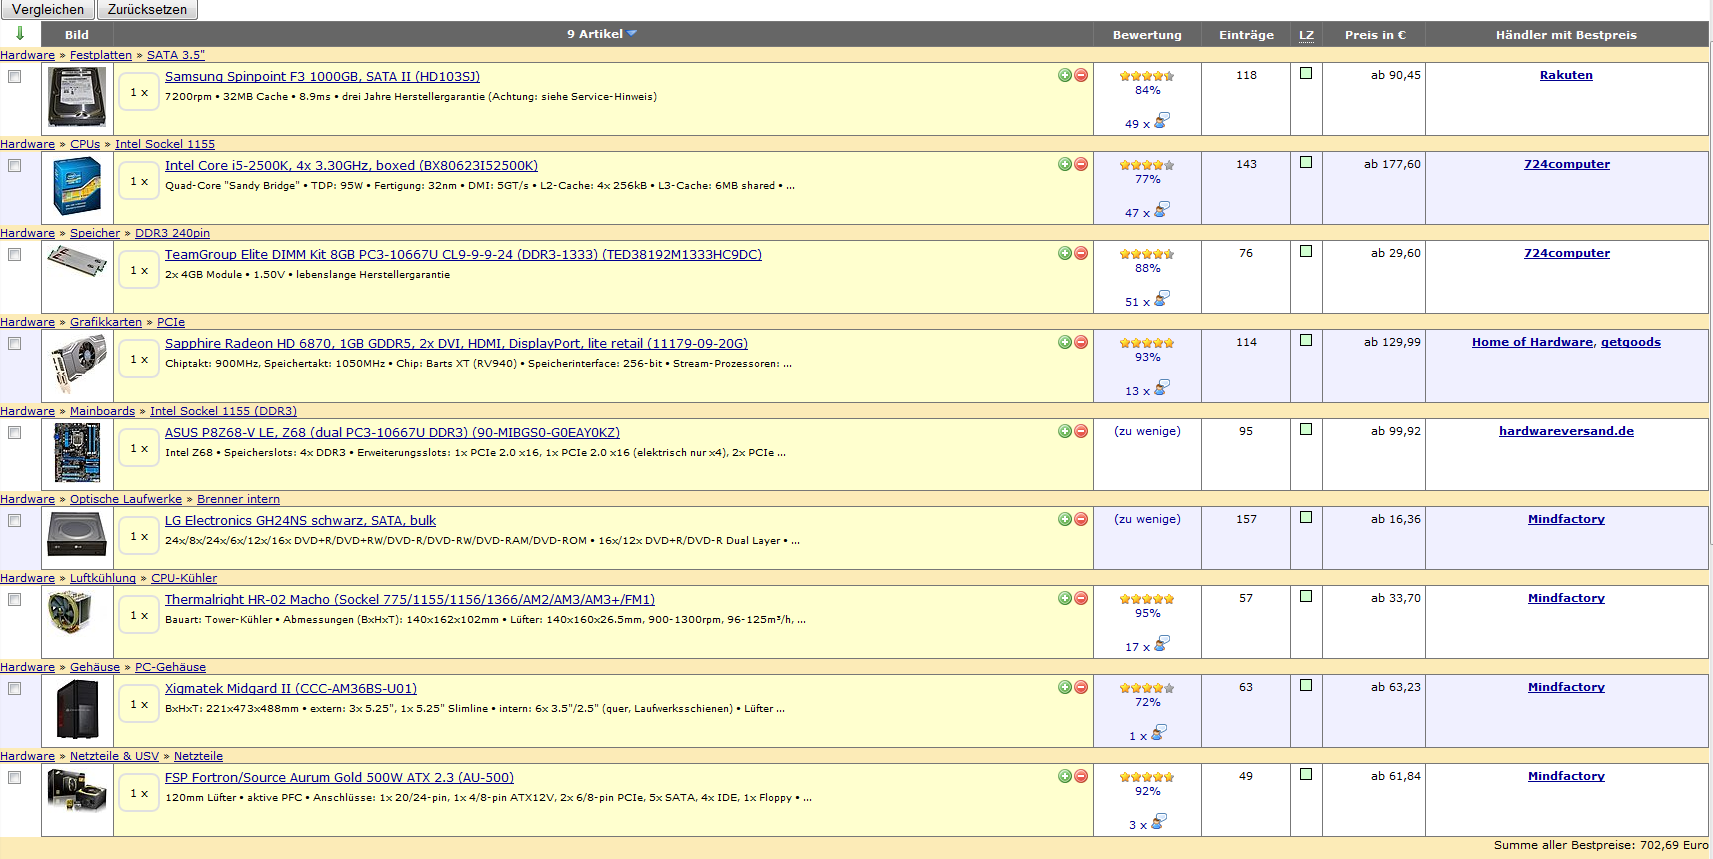Click red minus for LG Electronics GH24NS
The image size is (1713, 859).
(x=1081, y=519)
